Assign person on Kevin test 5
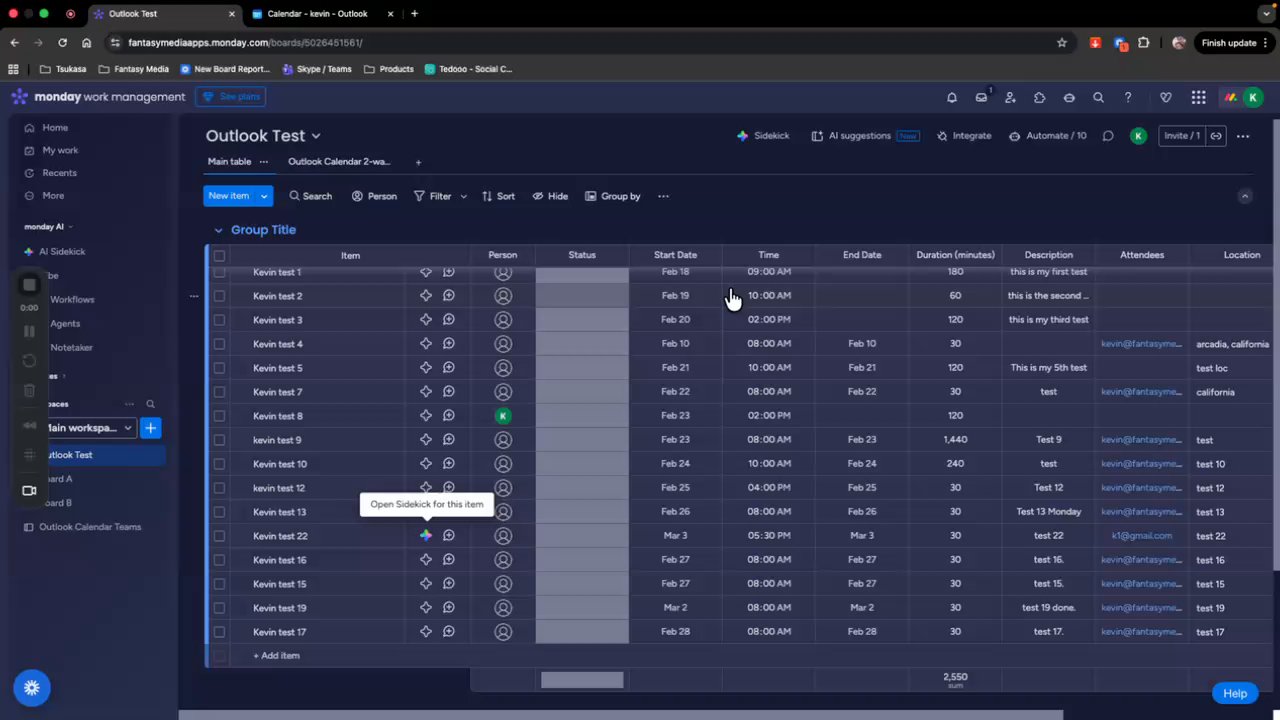This screenshot has height=720, width=1280. click(503, 368)
